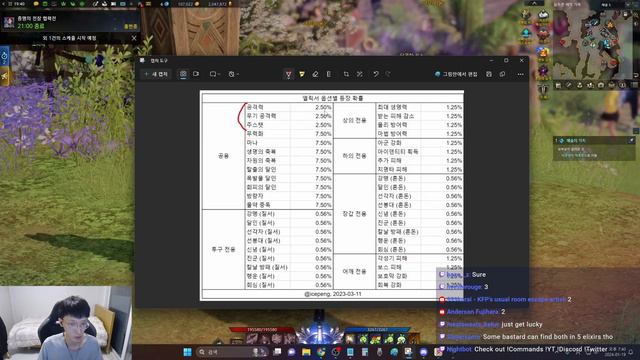640x360 pixels.
Task: Click the game minimap
Action: 594,44
